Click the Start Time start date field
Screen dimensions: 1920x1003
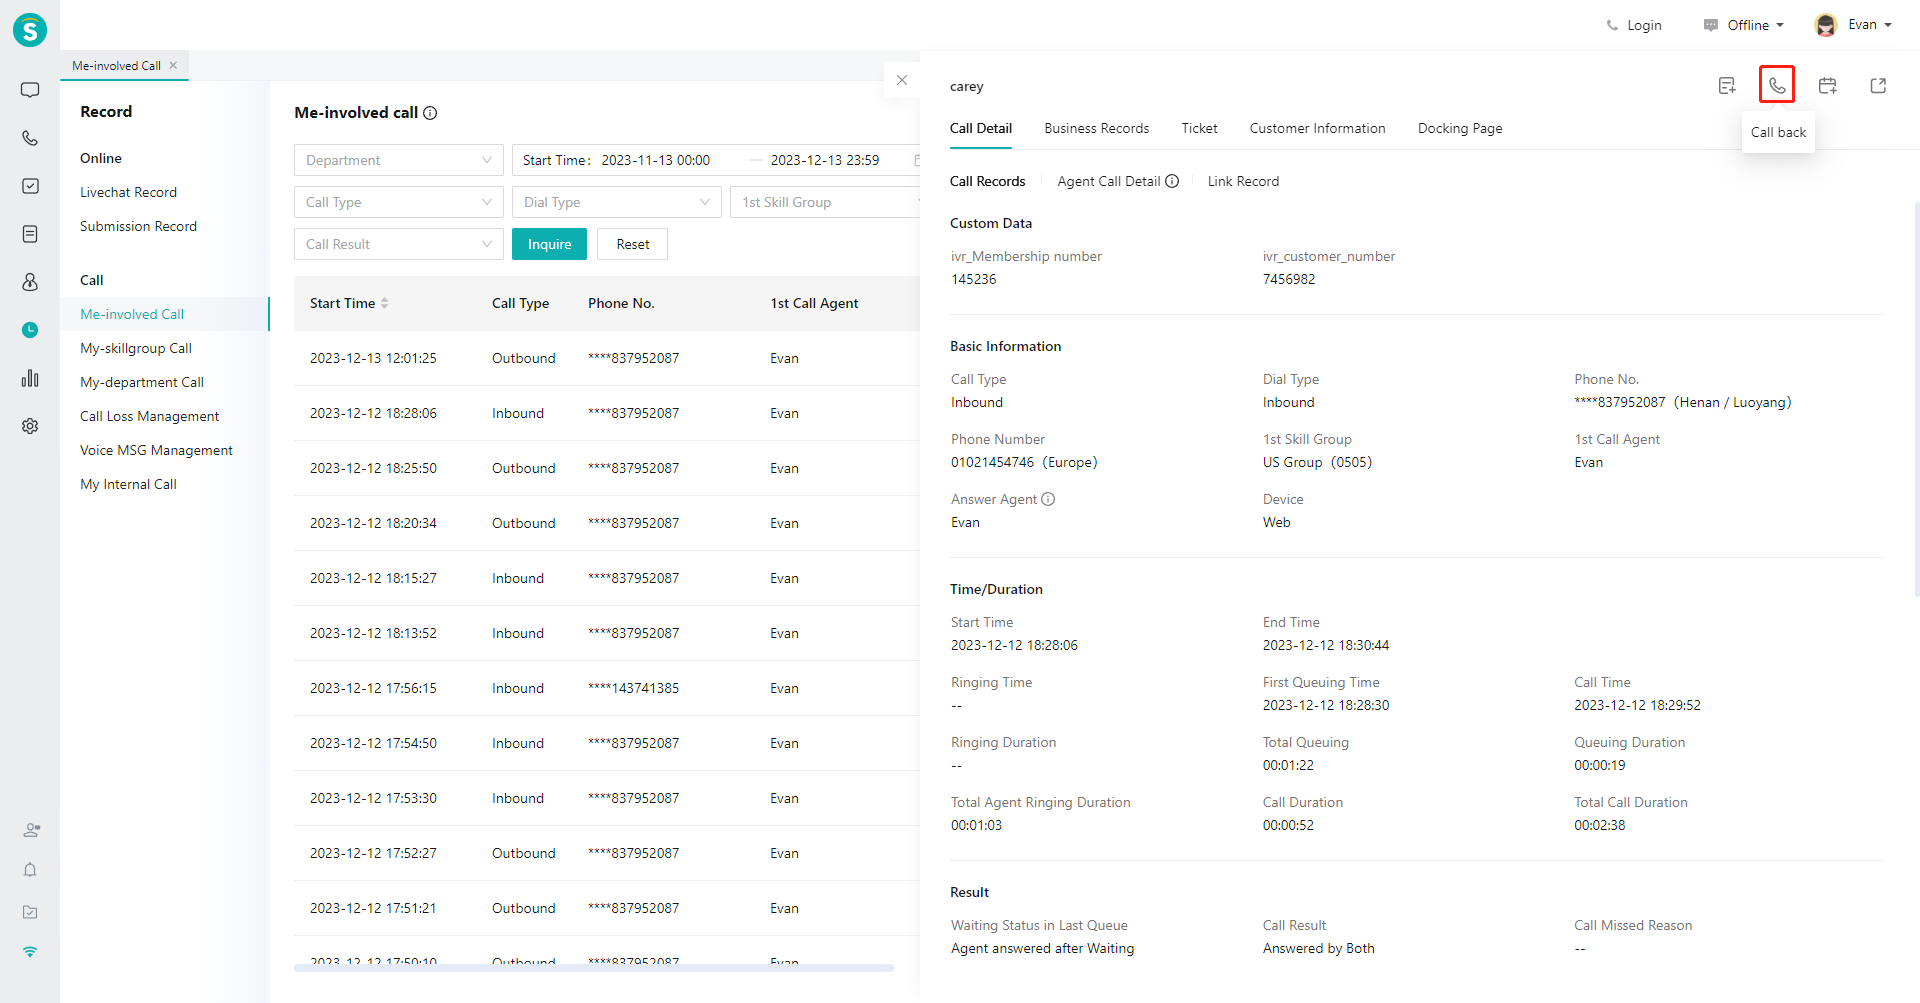(x=656, y=160)
